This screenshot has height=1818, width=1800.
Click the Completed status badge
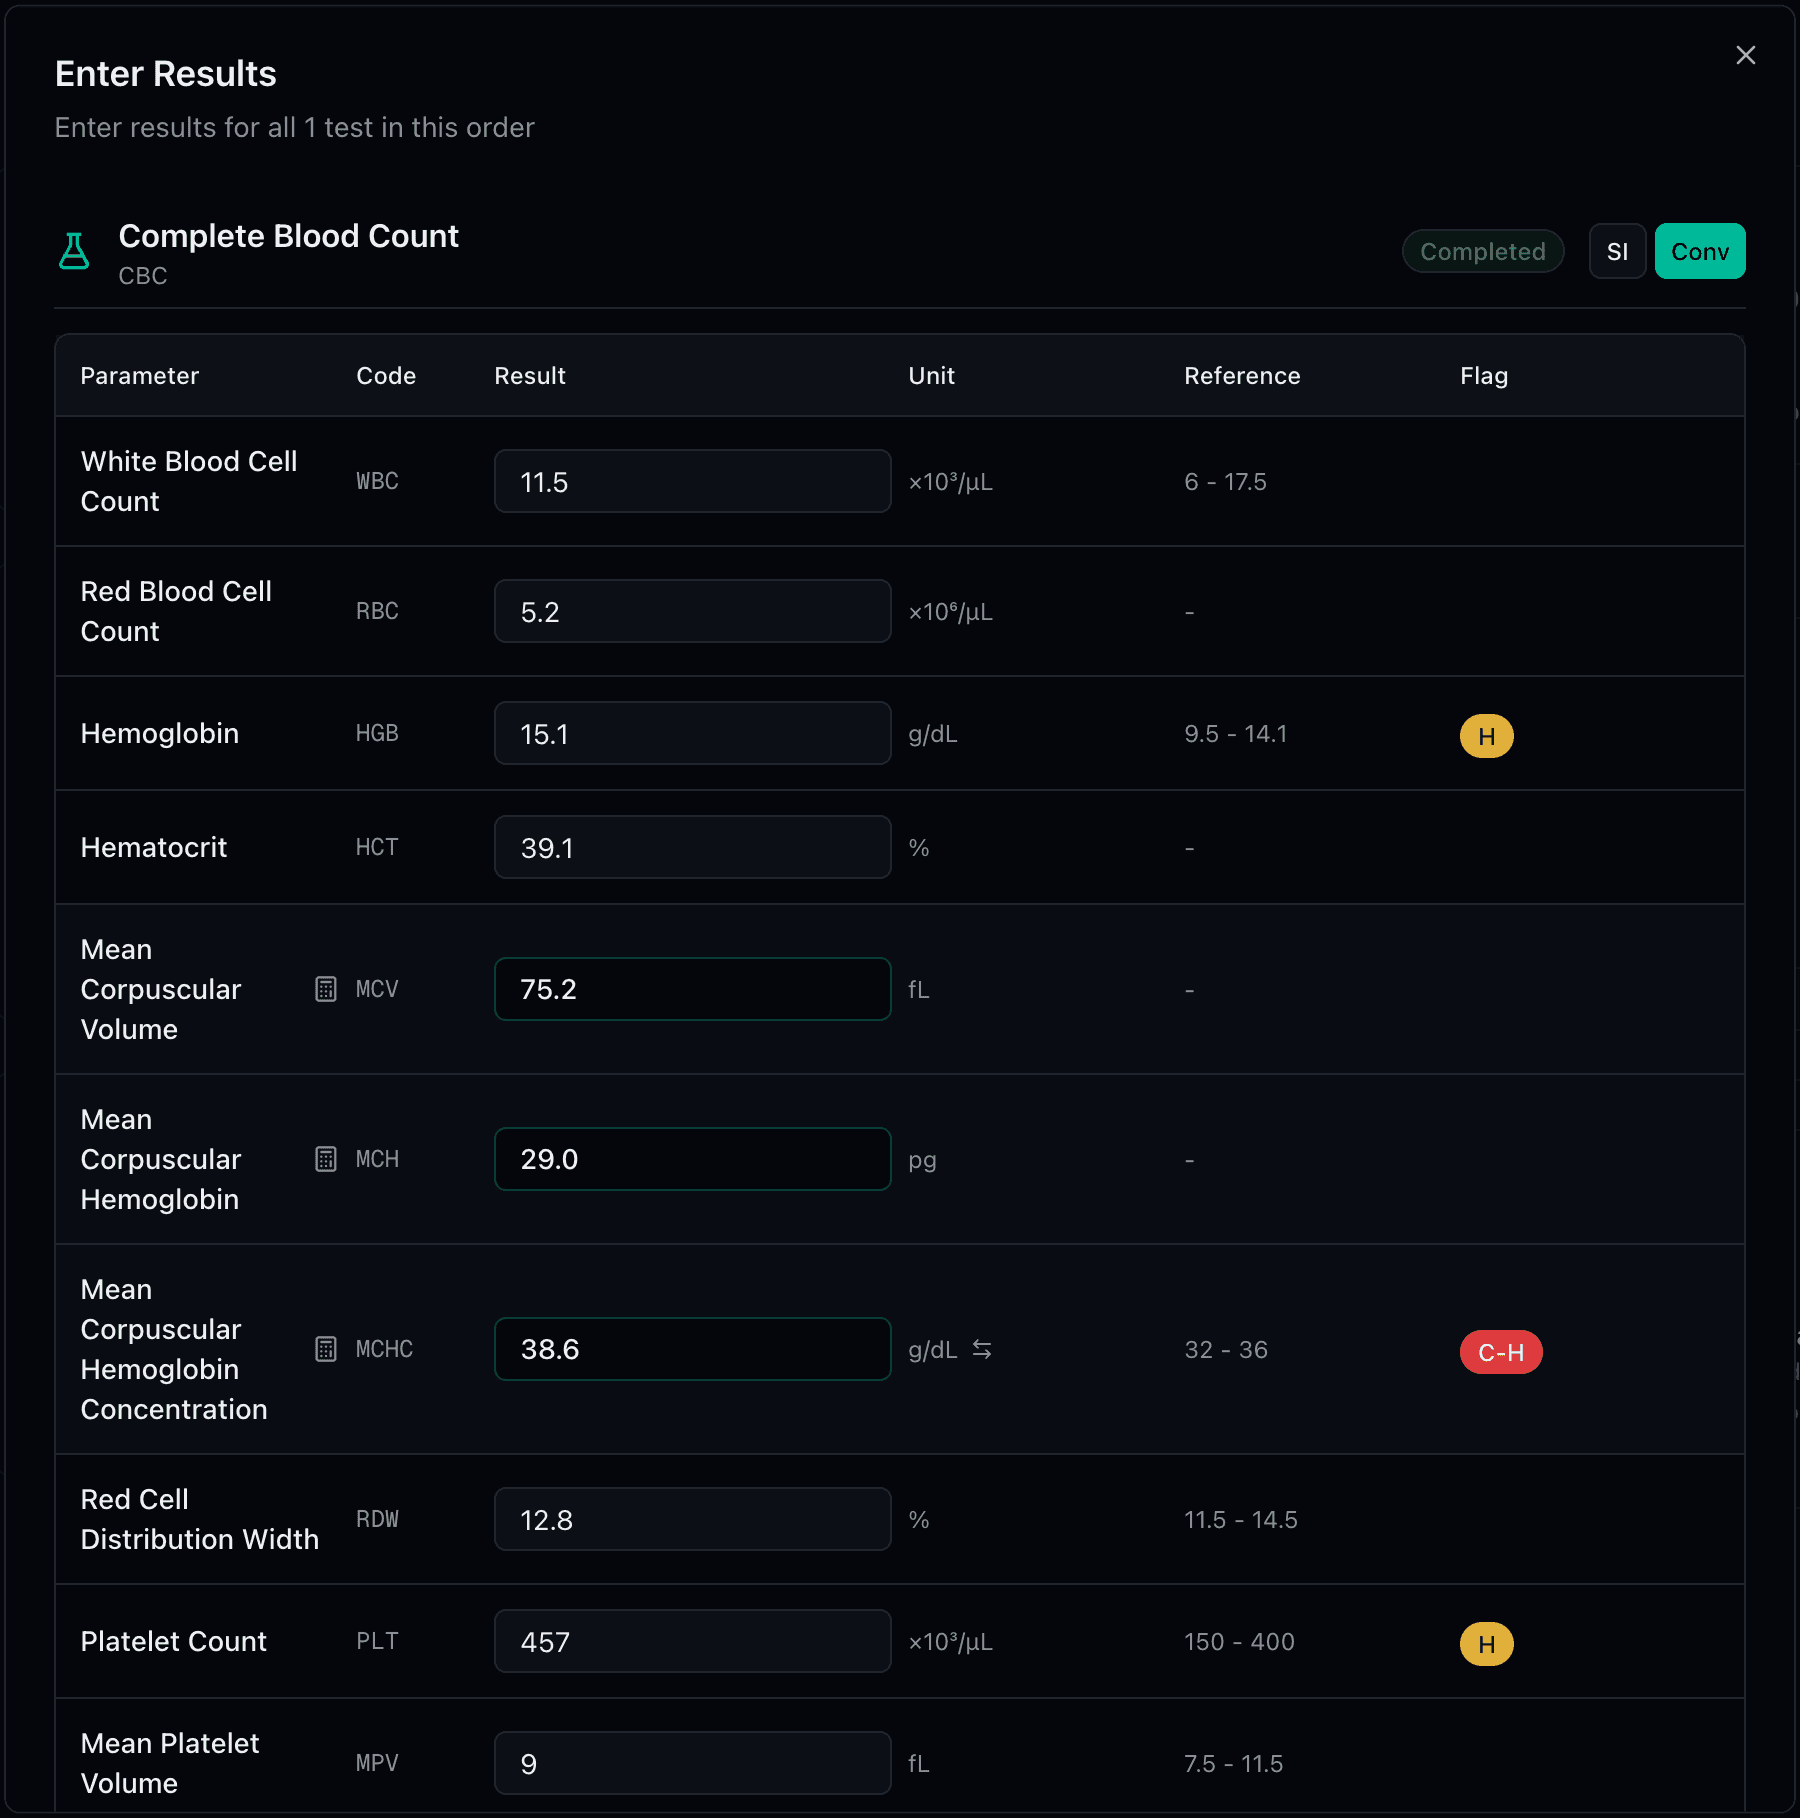[x=1483, y=251]
